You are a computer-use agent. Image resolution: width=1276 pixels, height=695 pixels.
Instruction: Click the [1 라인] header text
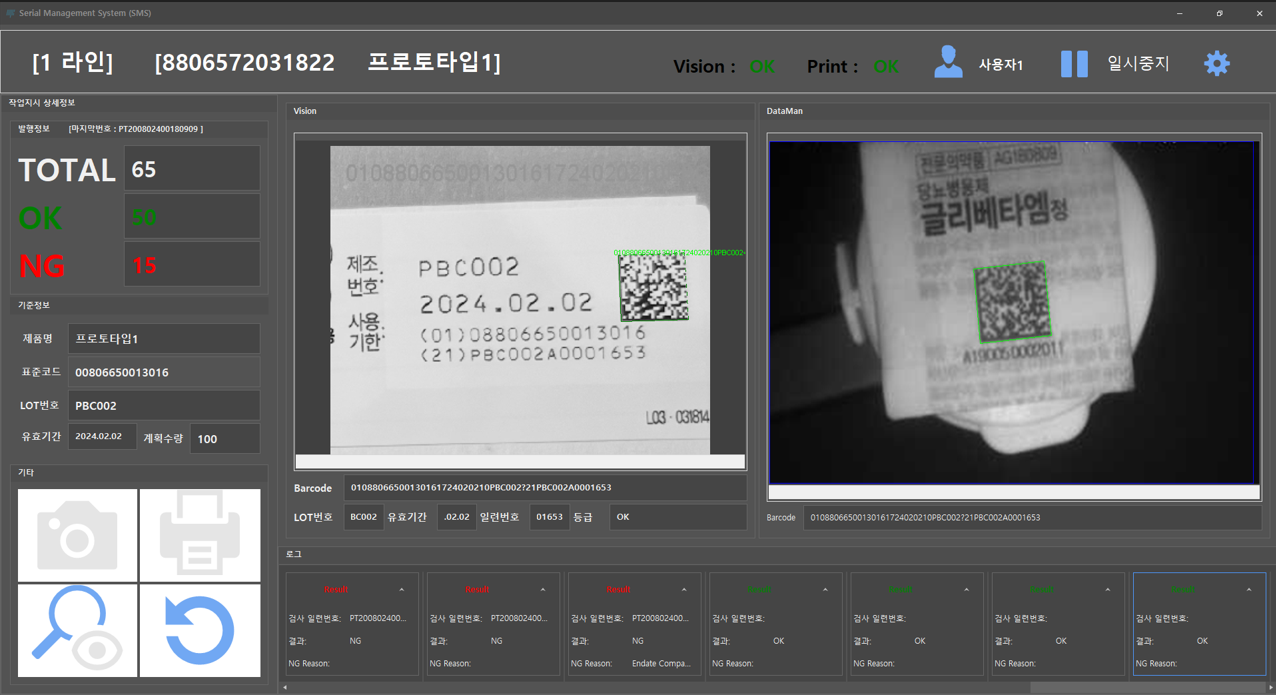72,63
